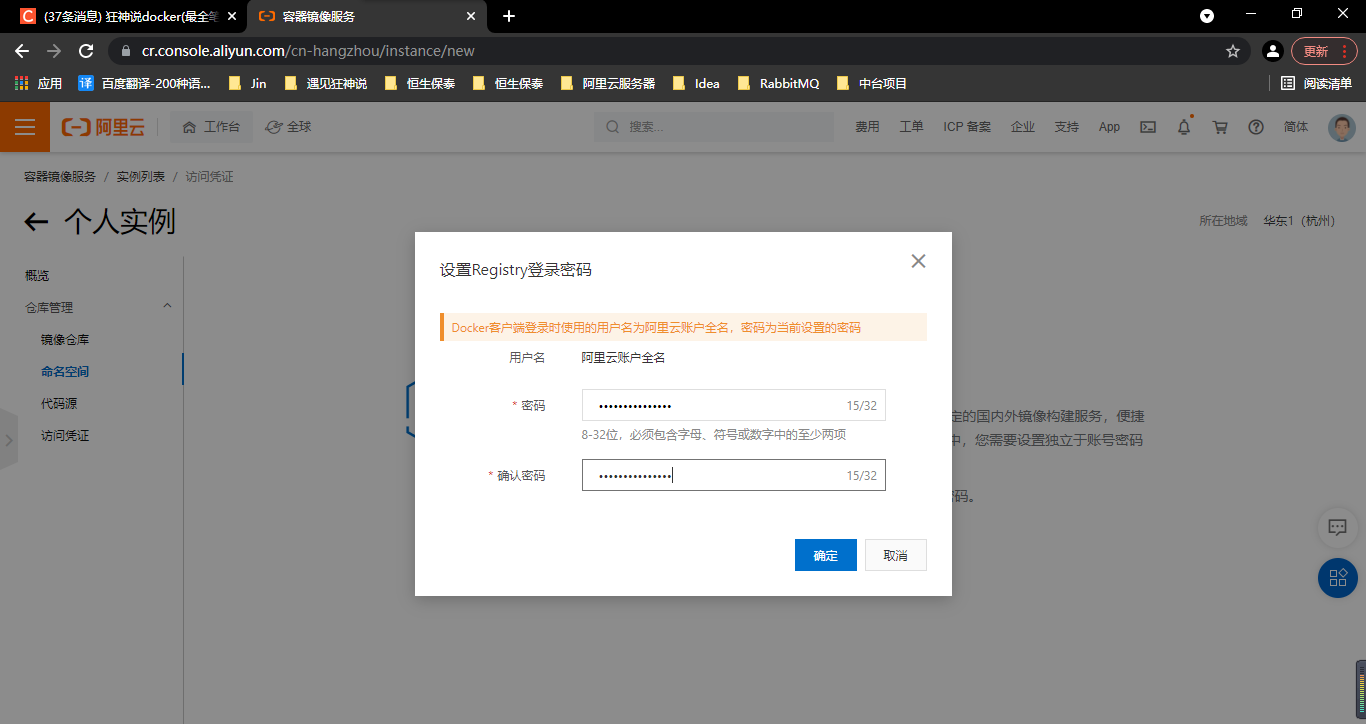The height and width of the screenshot is (724, 1366).
Task: Open the 工单 menu
Action: [x=911, y=127]
